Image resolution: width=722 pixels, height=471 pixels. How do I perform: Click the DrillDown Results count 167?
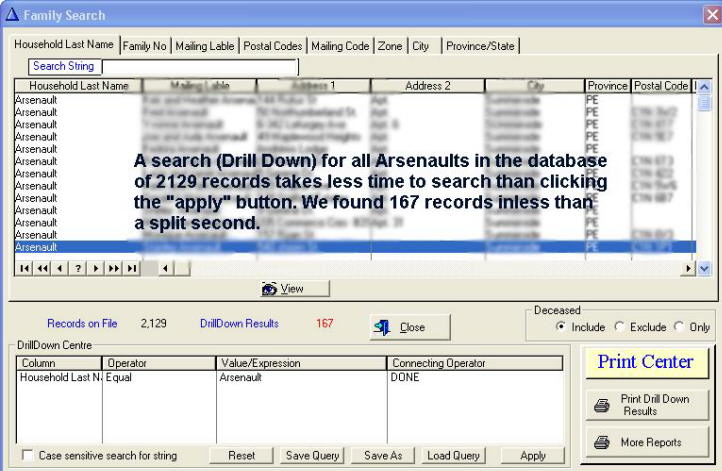pyautogui.click(x=325, y=323)
